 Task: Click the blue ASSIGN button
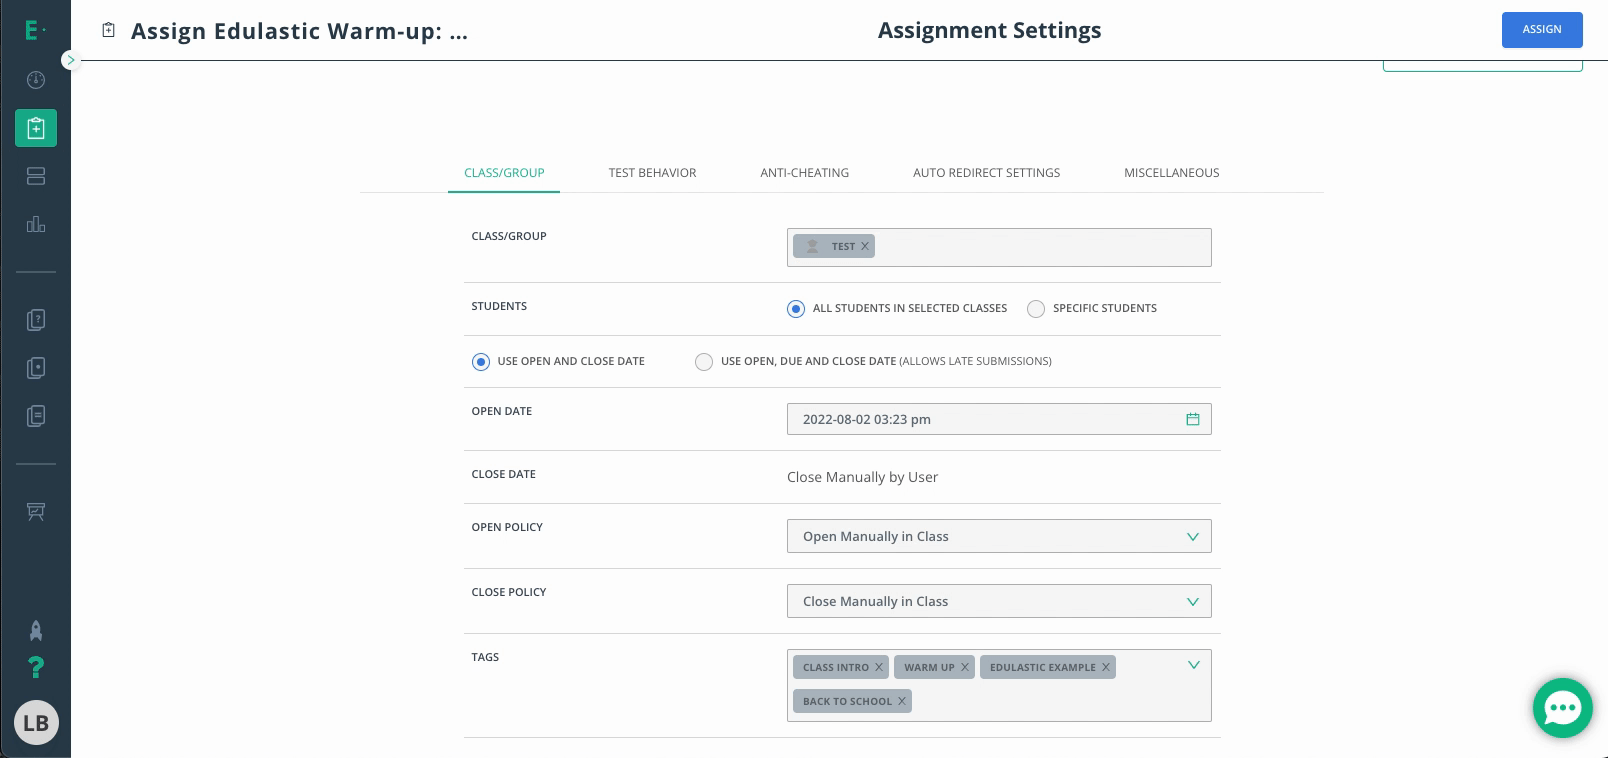[x=1542, y=30]
